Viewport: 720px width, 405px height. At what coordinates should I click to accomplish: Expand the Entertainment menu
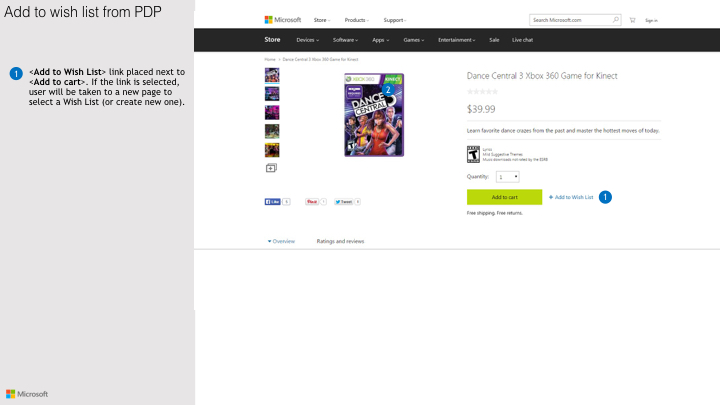pyautogui.click(x=456, y=40)
